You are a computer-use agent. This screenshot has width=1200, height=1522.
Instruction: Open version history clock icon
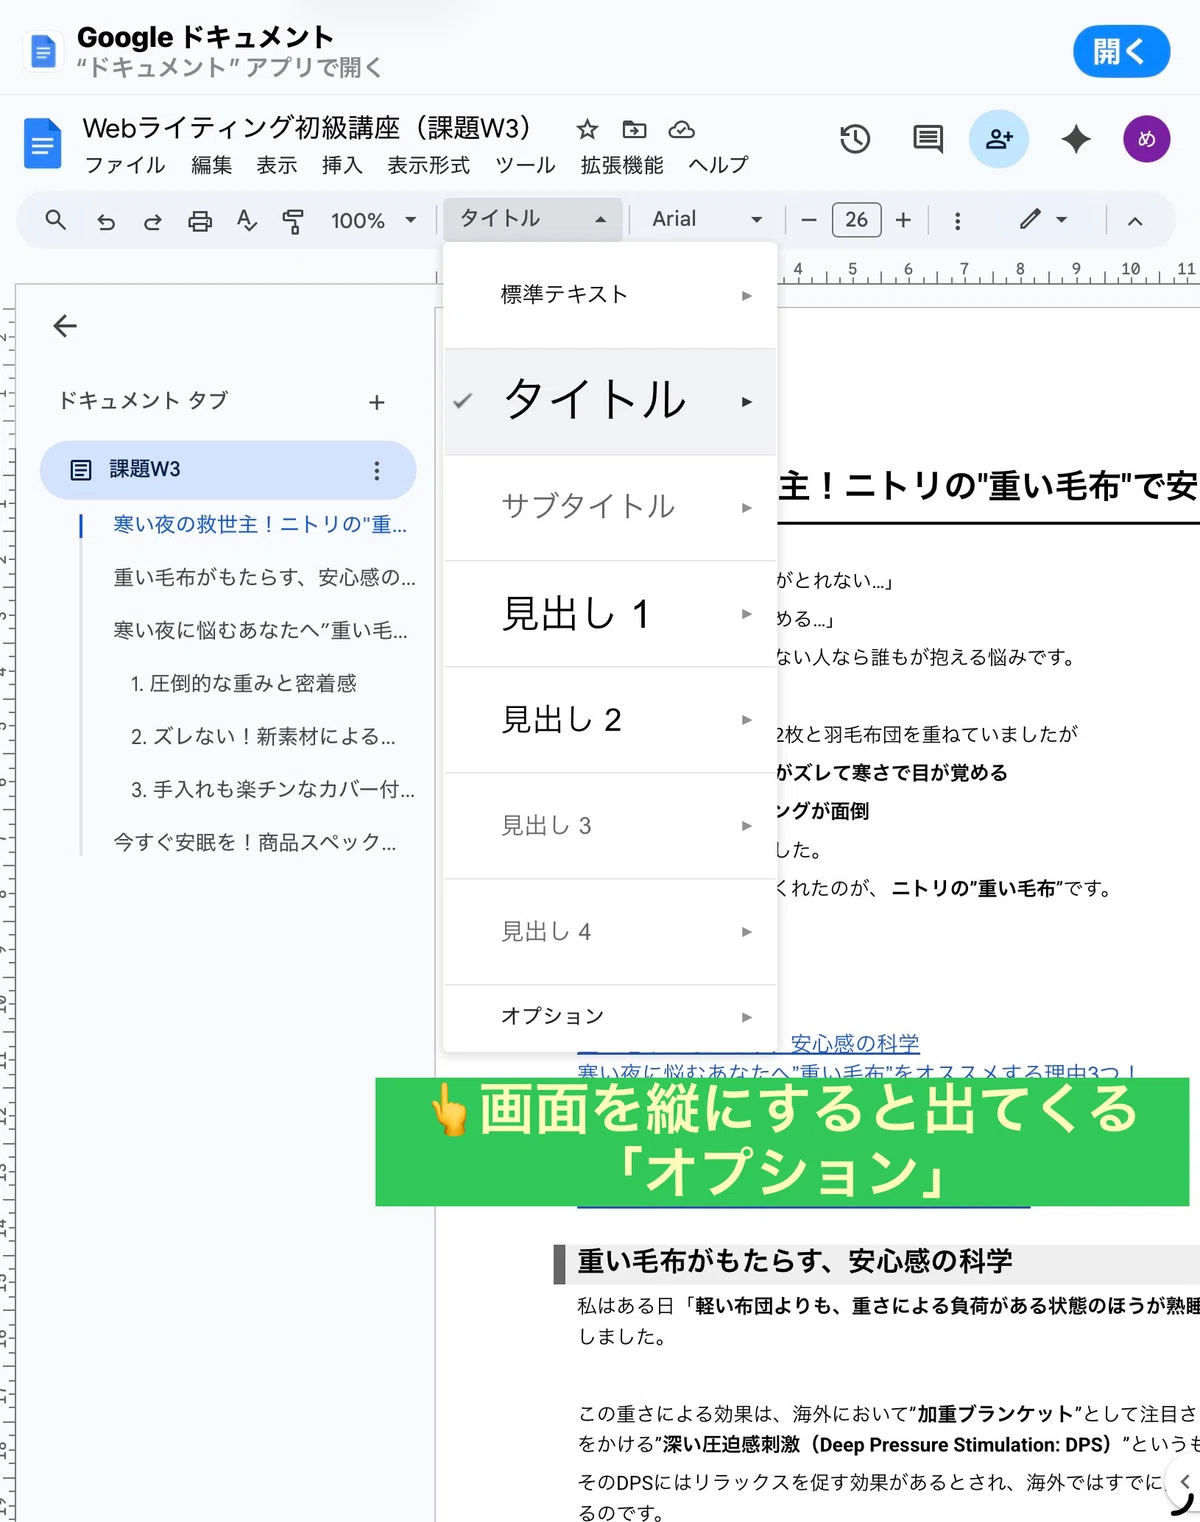click(855, 139)
